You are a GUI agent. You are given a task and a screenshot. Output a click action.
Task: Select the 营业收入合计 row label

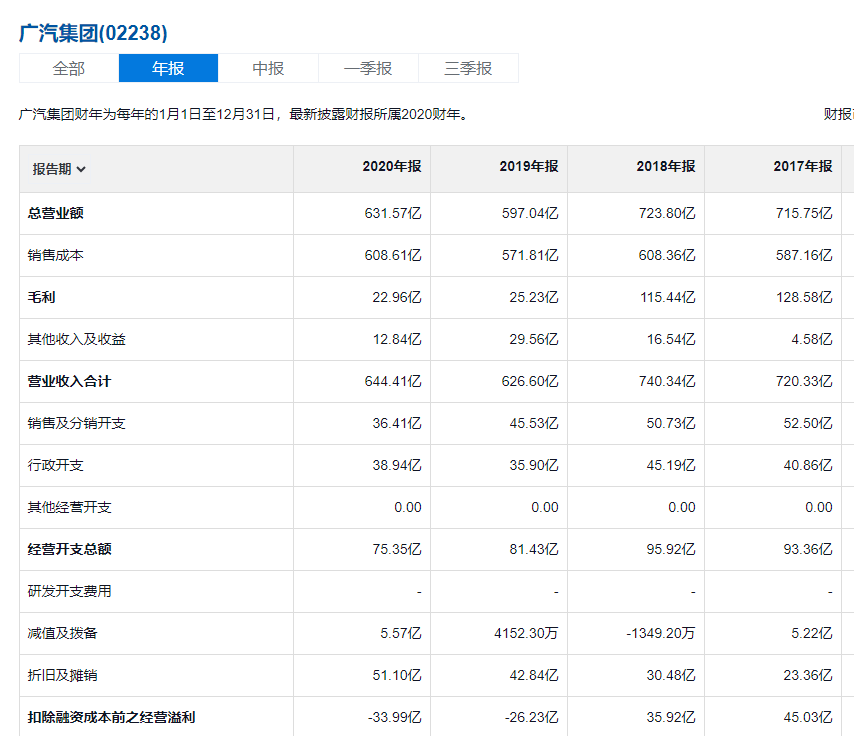point(69,381)
